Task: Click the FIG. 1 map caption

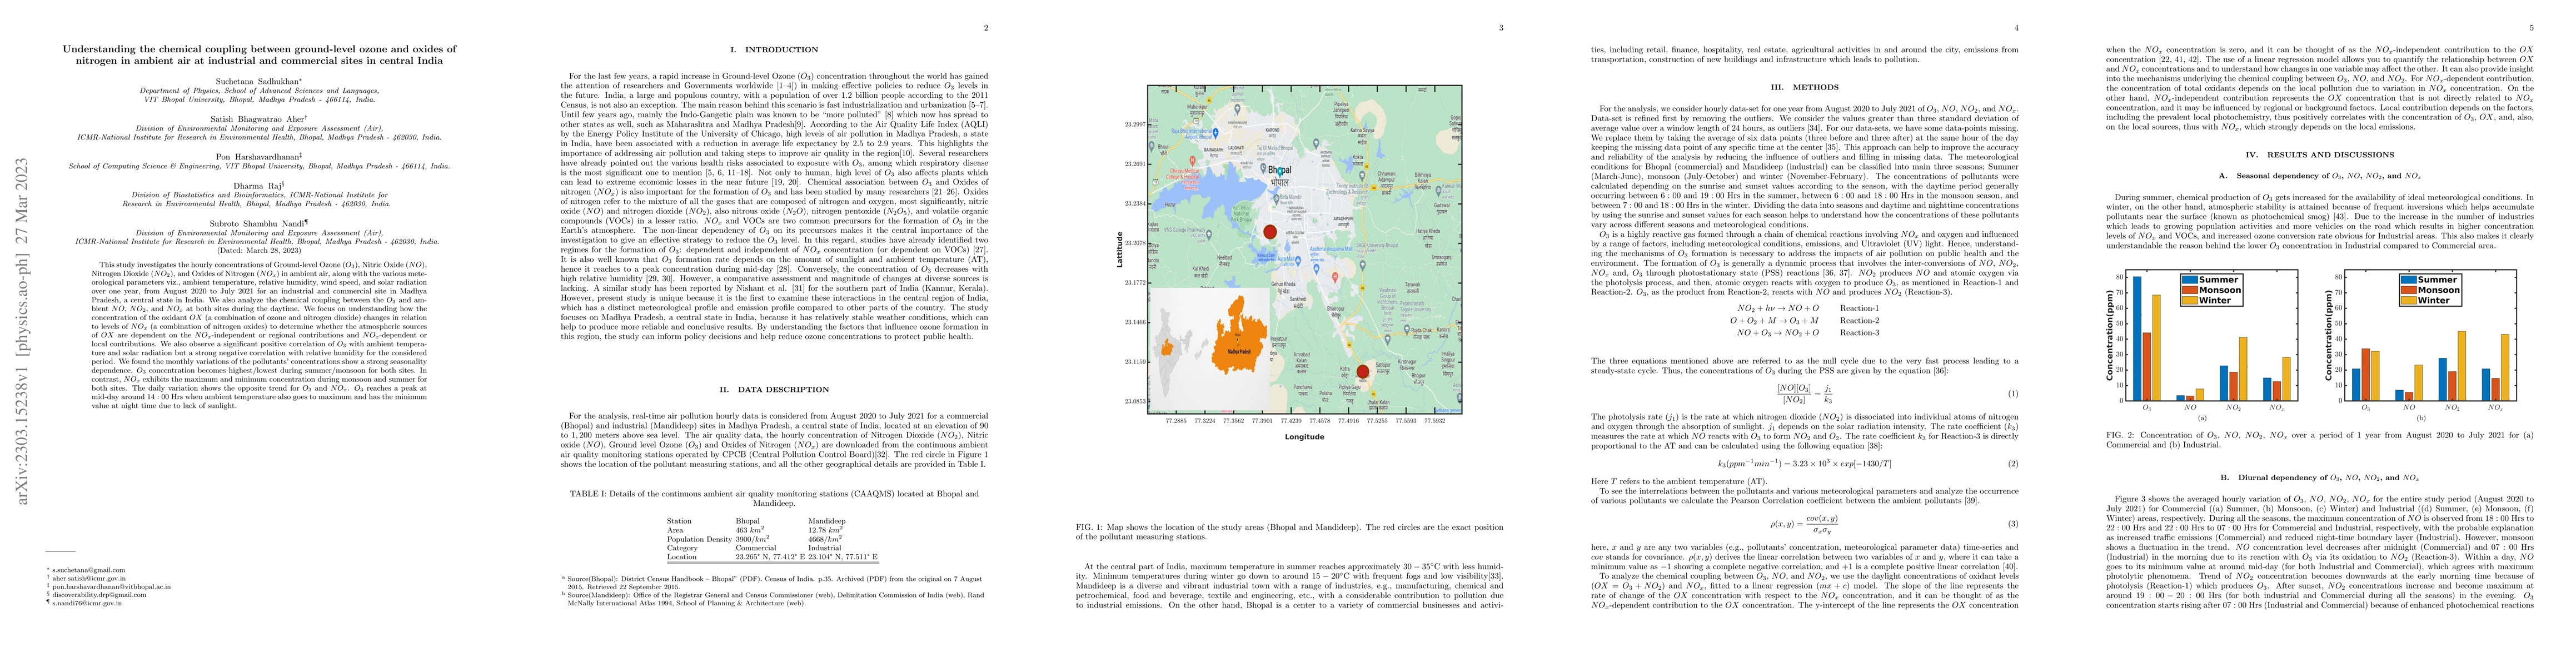Action: coord(1289,532)
